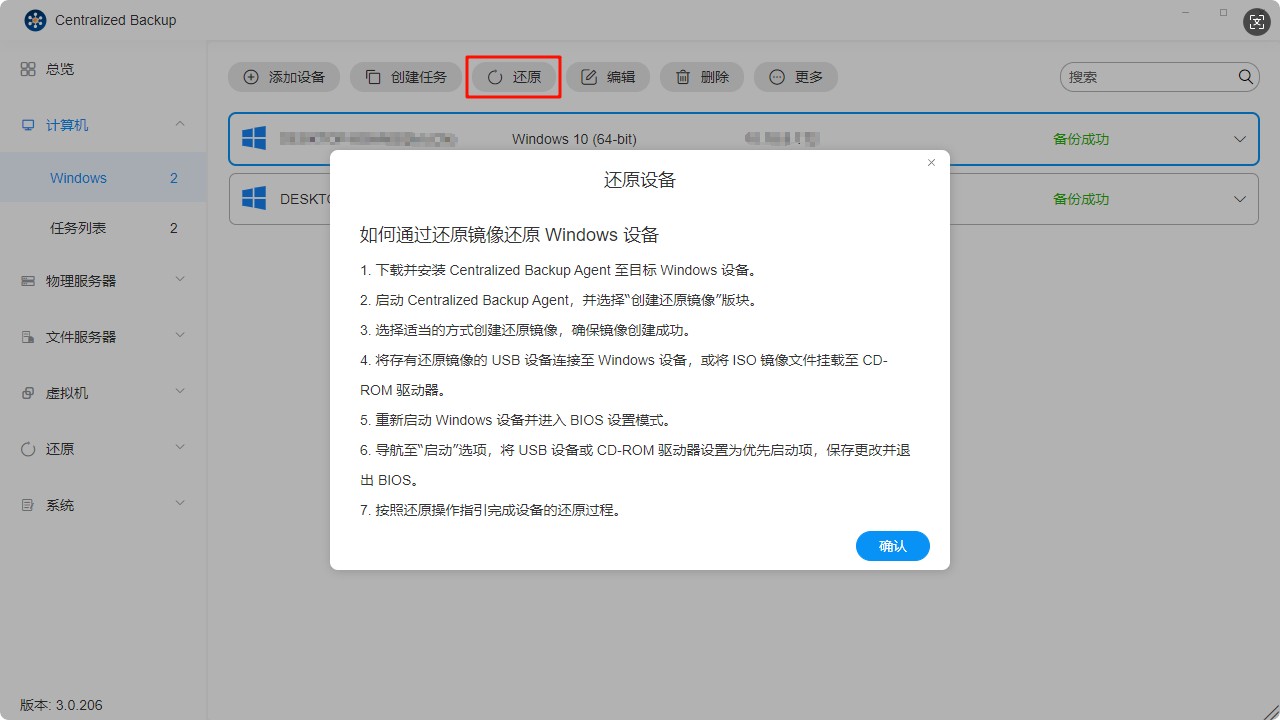This screenshot has height=720, width=1280.
Task: Click the Centralized Backup logo icon
Action: coord(34,19)
